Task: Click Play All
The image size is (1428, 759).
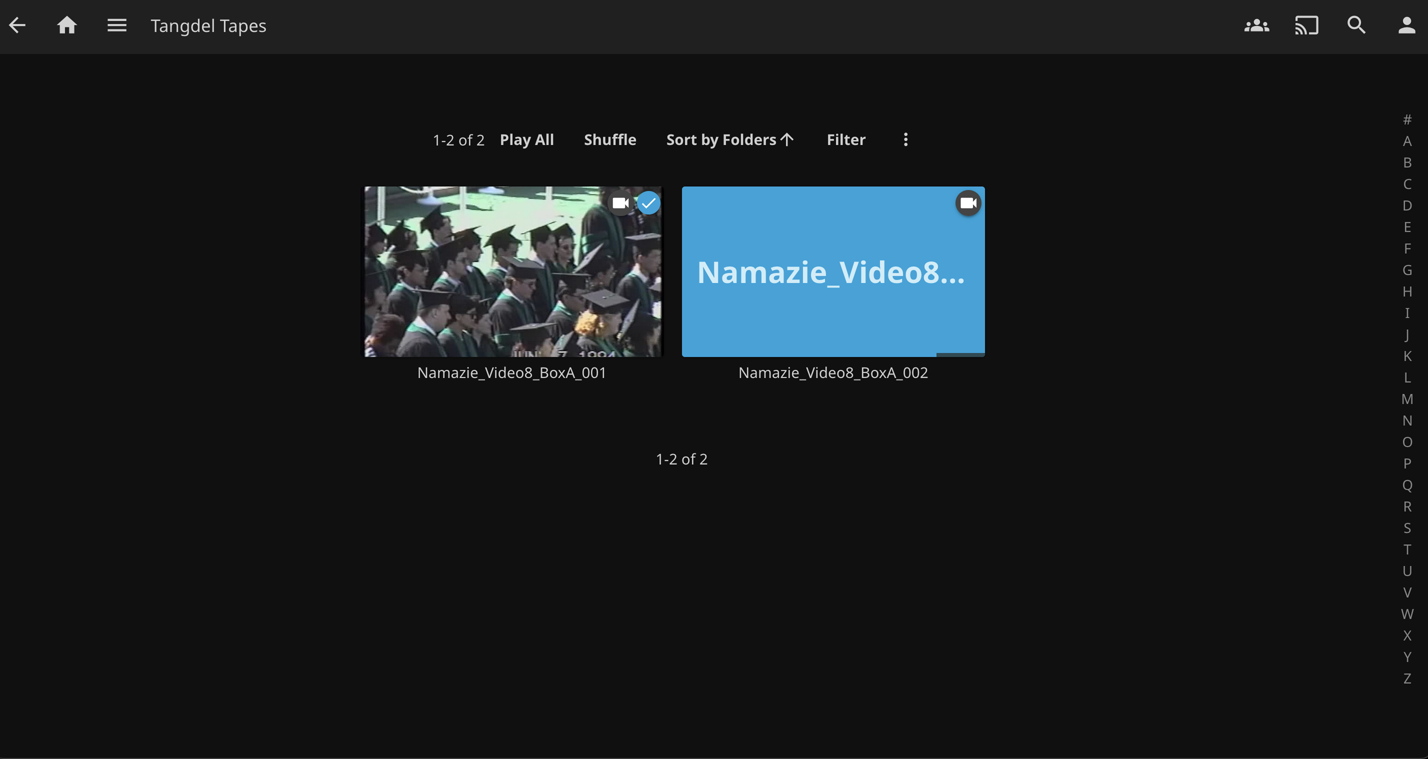Action: click(x=527, y=139)
